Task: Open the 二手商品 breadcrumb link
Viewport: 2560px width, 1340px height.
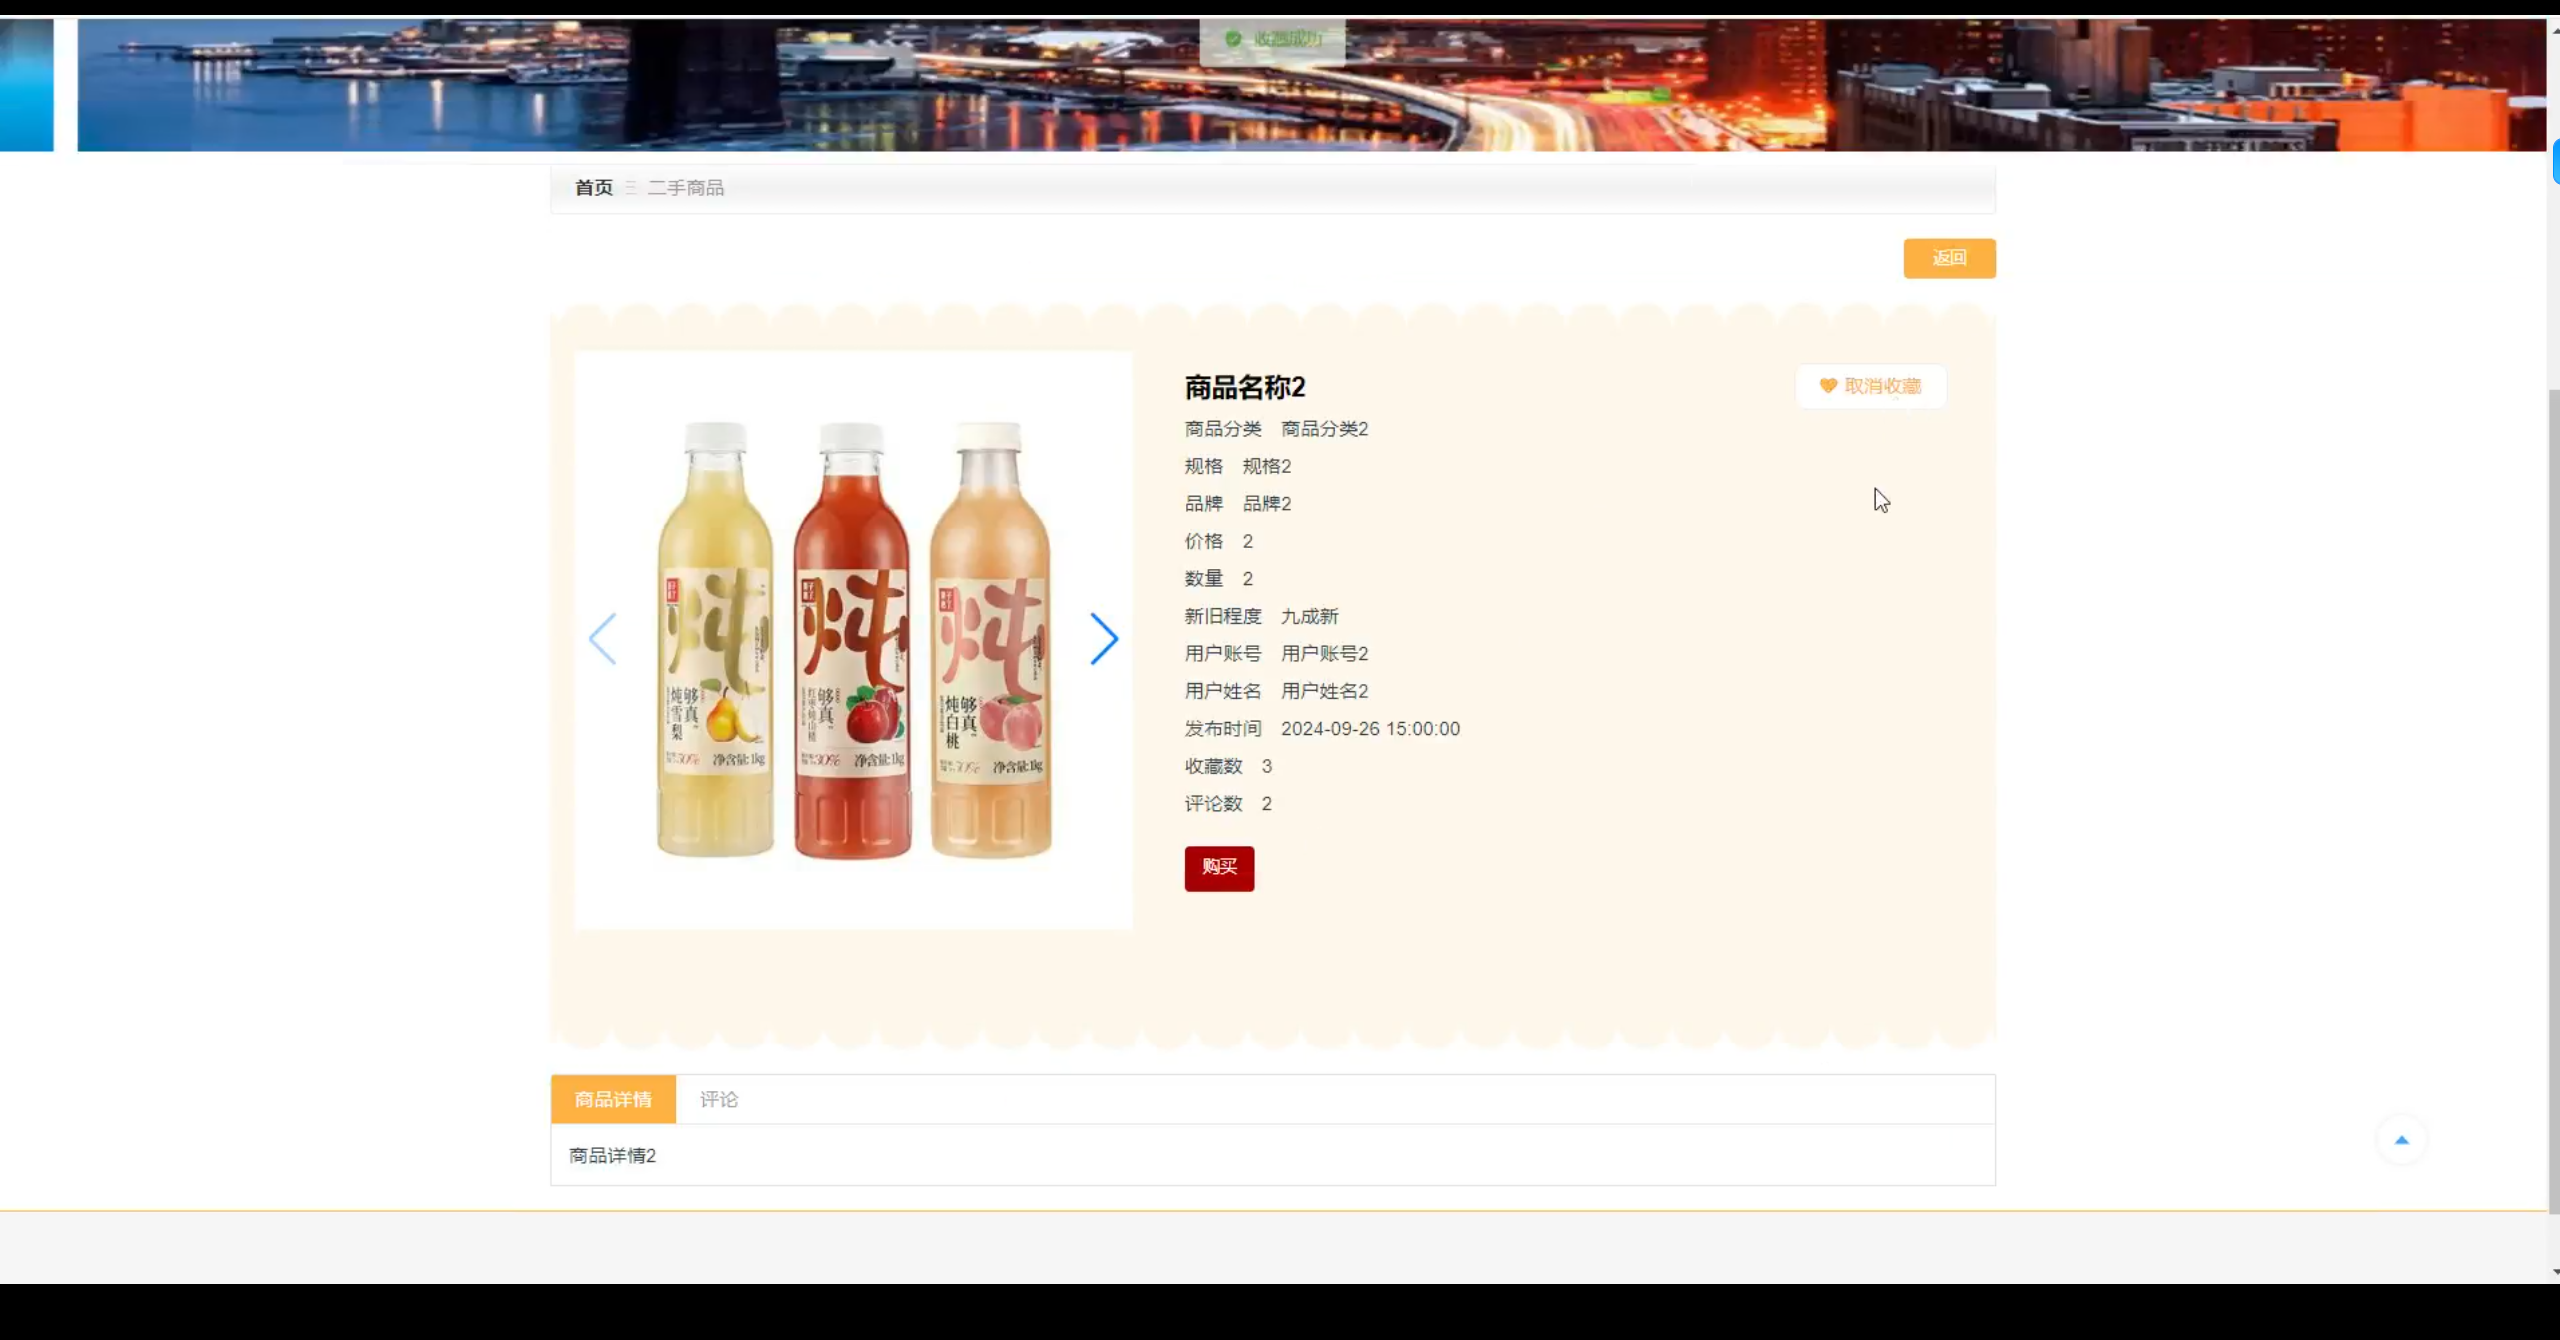Action: coord(685,187)
